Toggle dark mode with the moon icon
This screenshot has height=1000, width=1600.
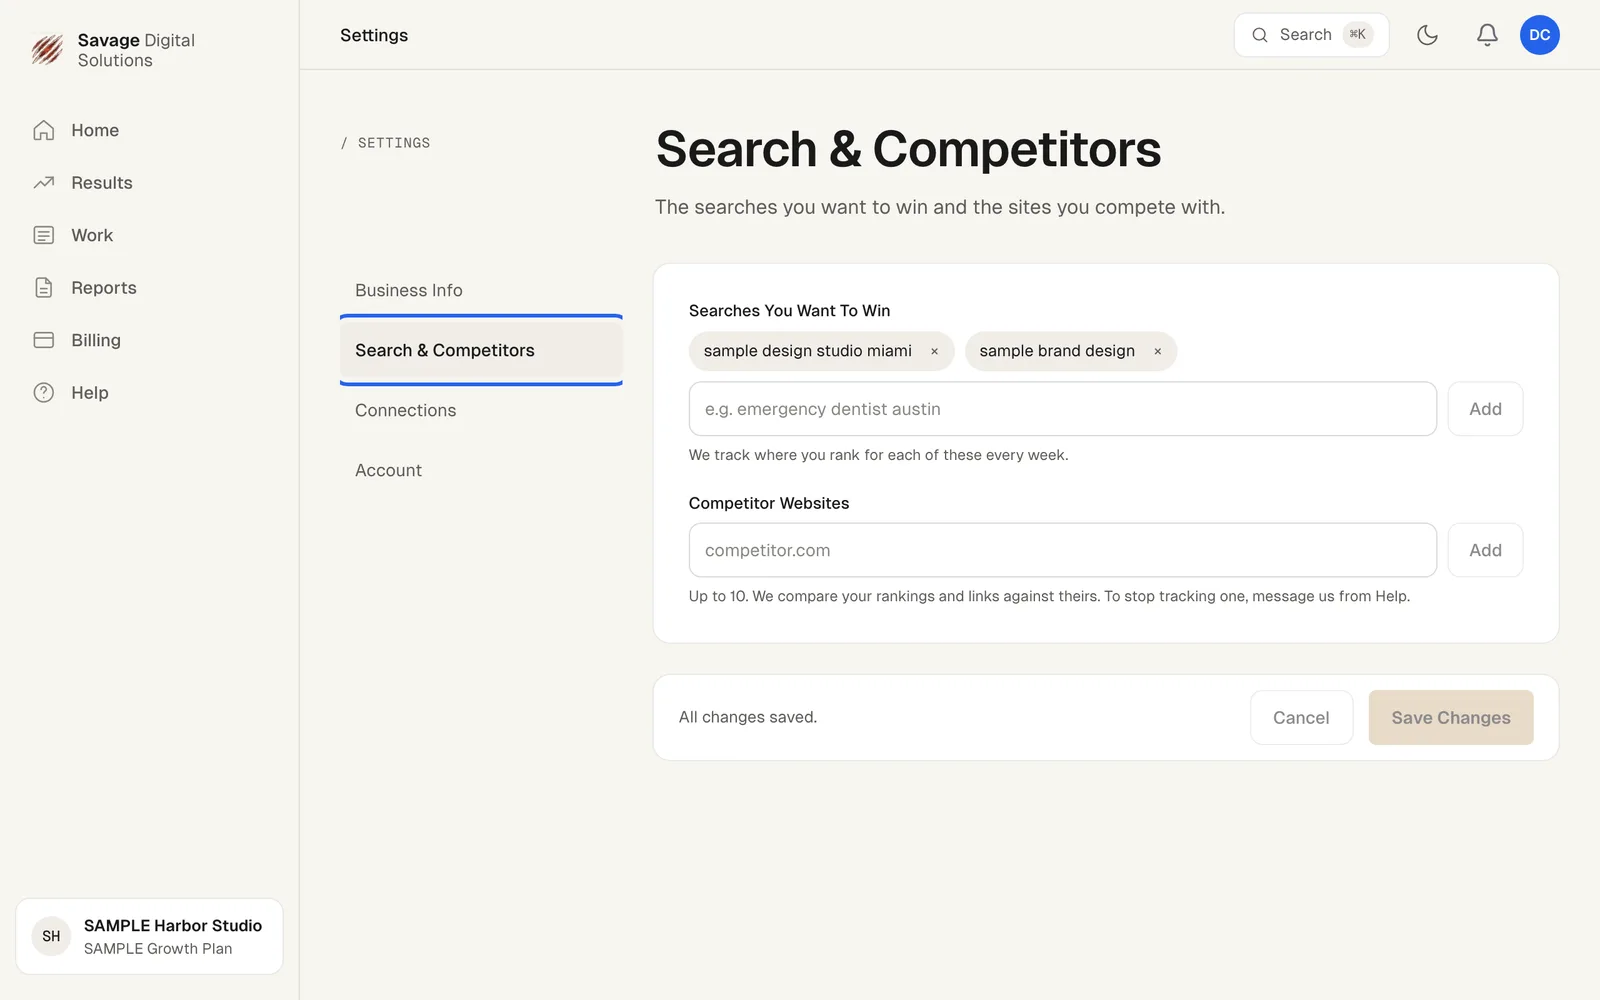(1427, 35)
